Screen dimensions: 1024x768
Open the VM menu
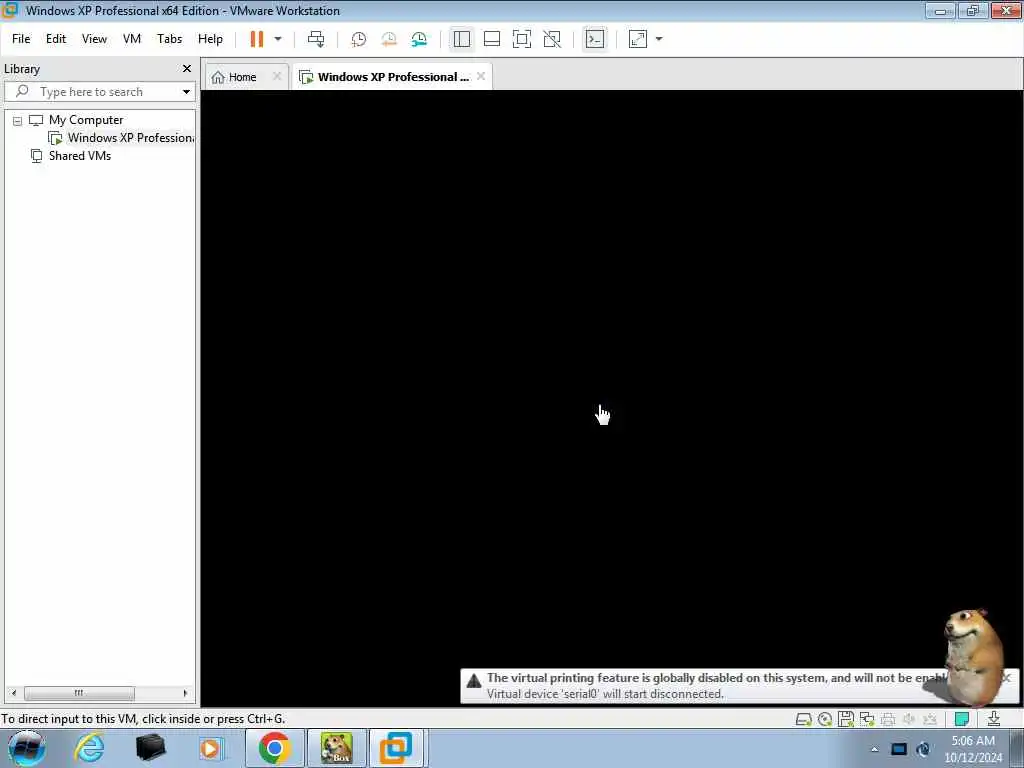[132, 39]
